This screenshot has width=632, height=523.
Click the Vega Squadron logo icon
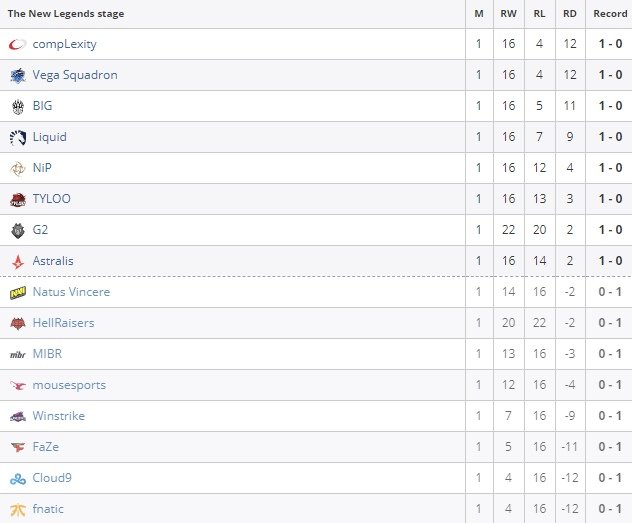click(x=18, y=75)
